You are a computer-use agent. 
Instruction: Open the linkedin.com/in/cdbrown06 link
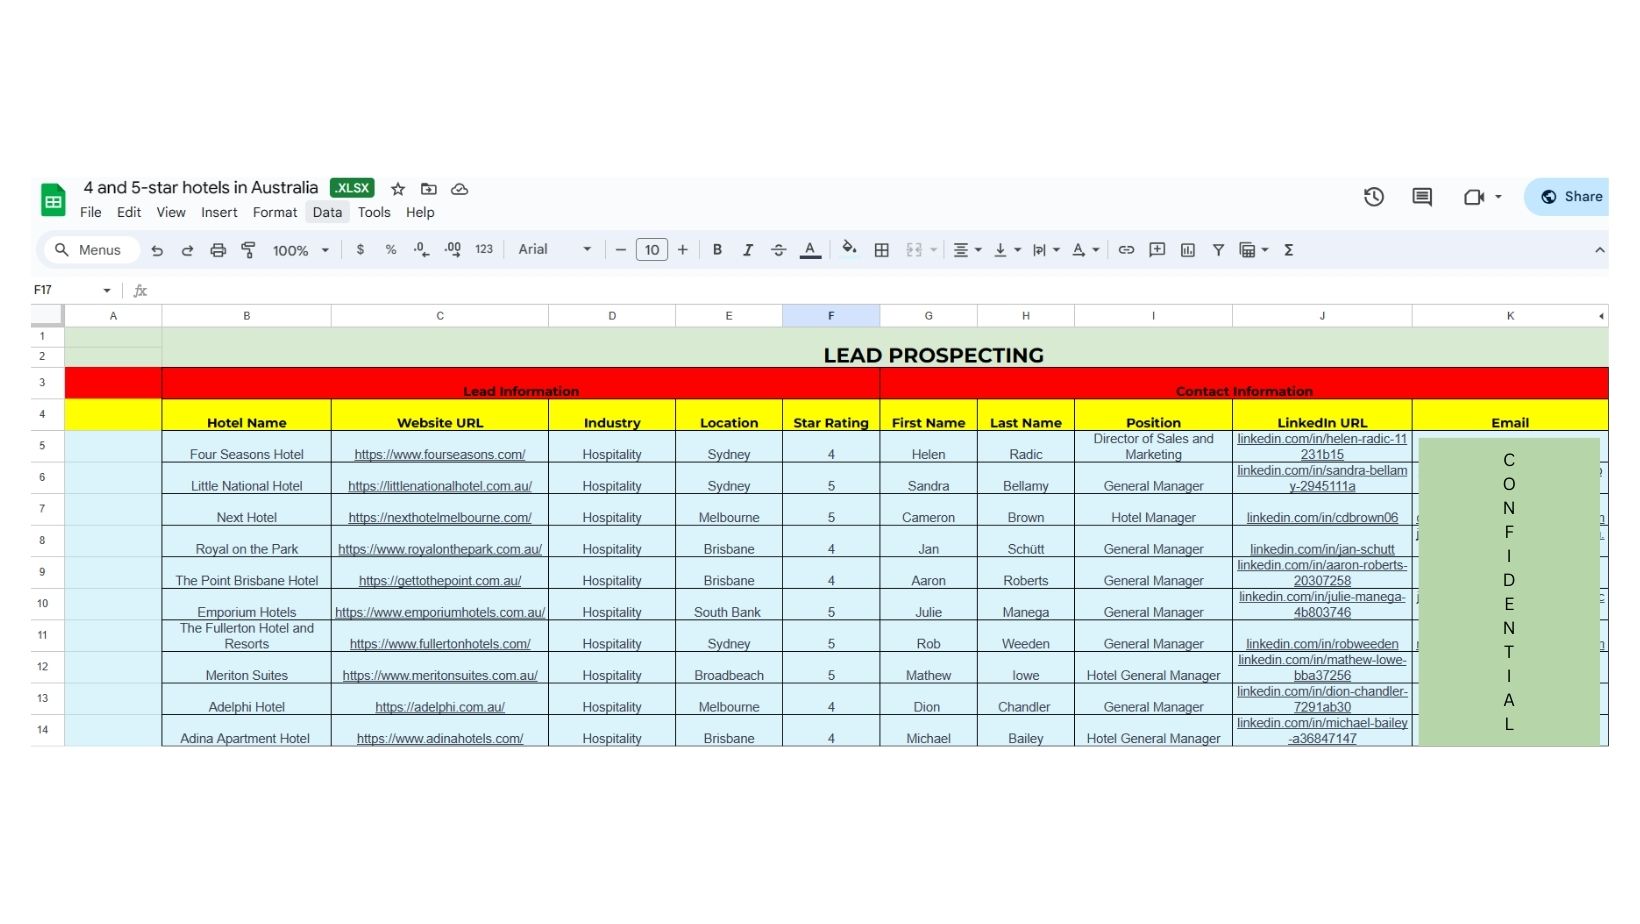1322,518
